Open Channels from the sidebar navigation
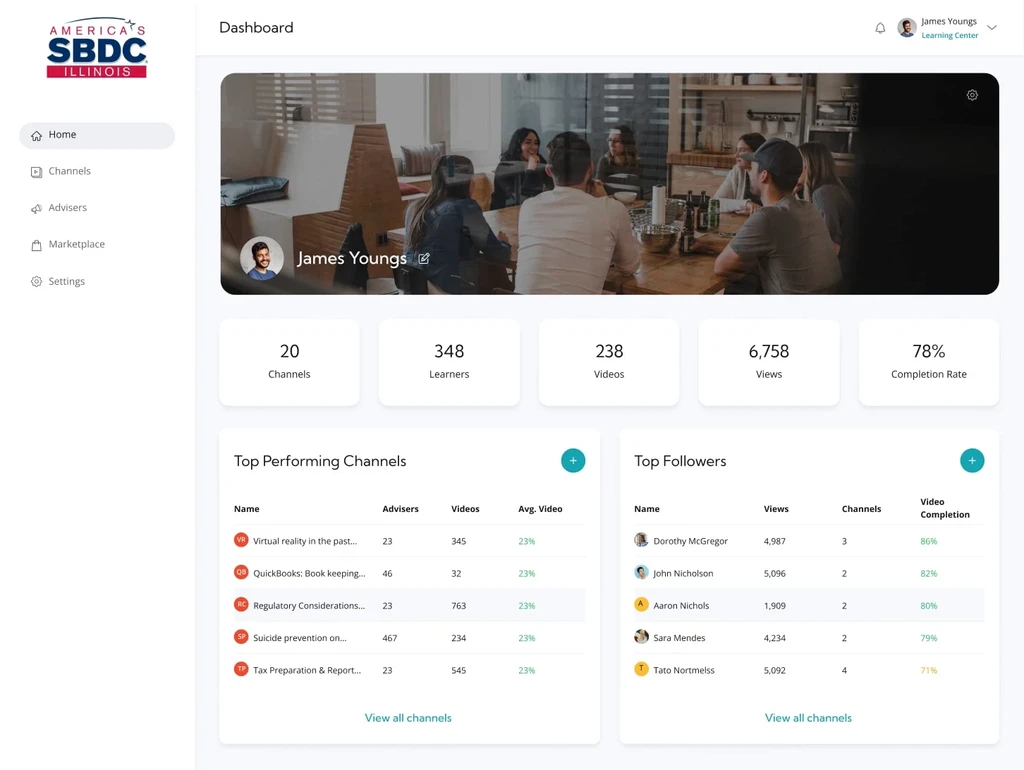 [x=69, y=171]
